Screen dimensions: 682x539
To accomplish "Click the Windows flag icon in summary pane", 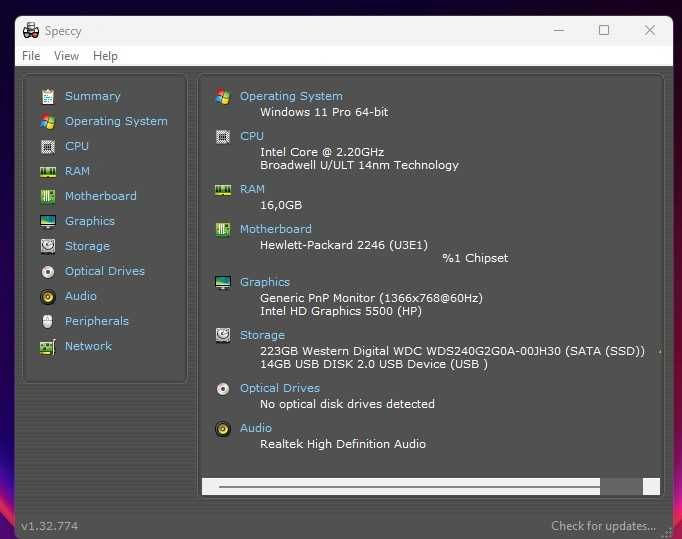I will point(223,97).
